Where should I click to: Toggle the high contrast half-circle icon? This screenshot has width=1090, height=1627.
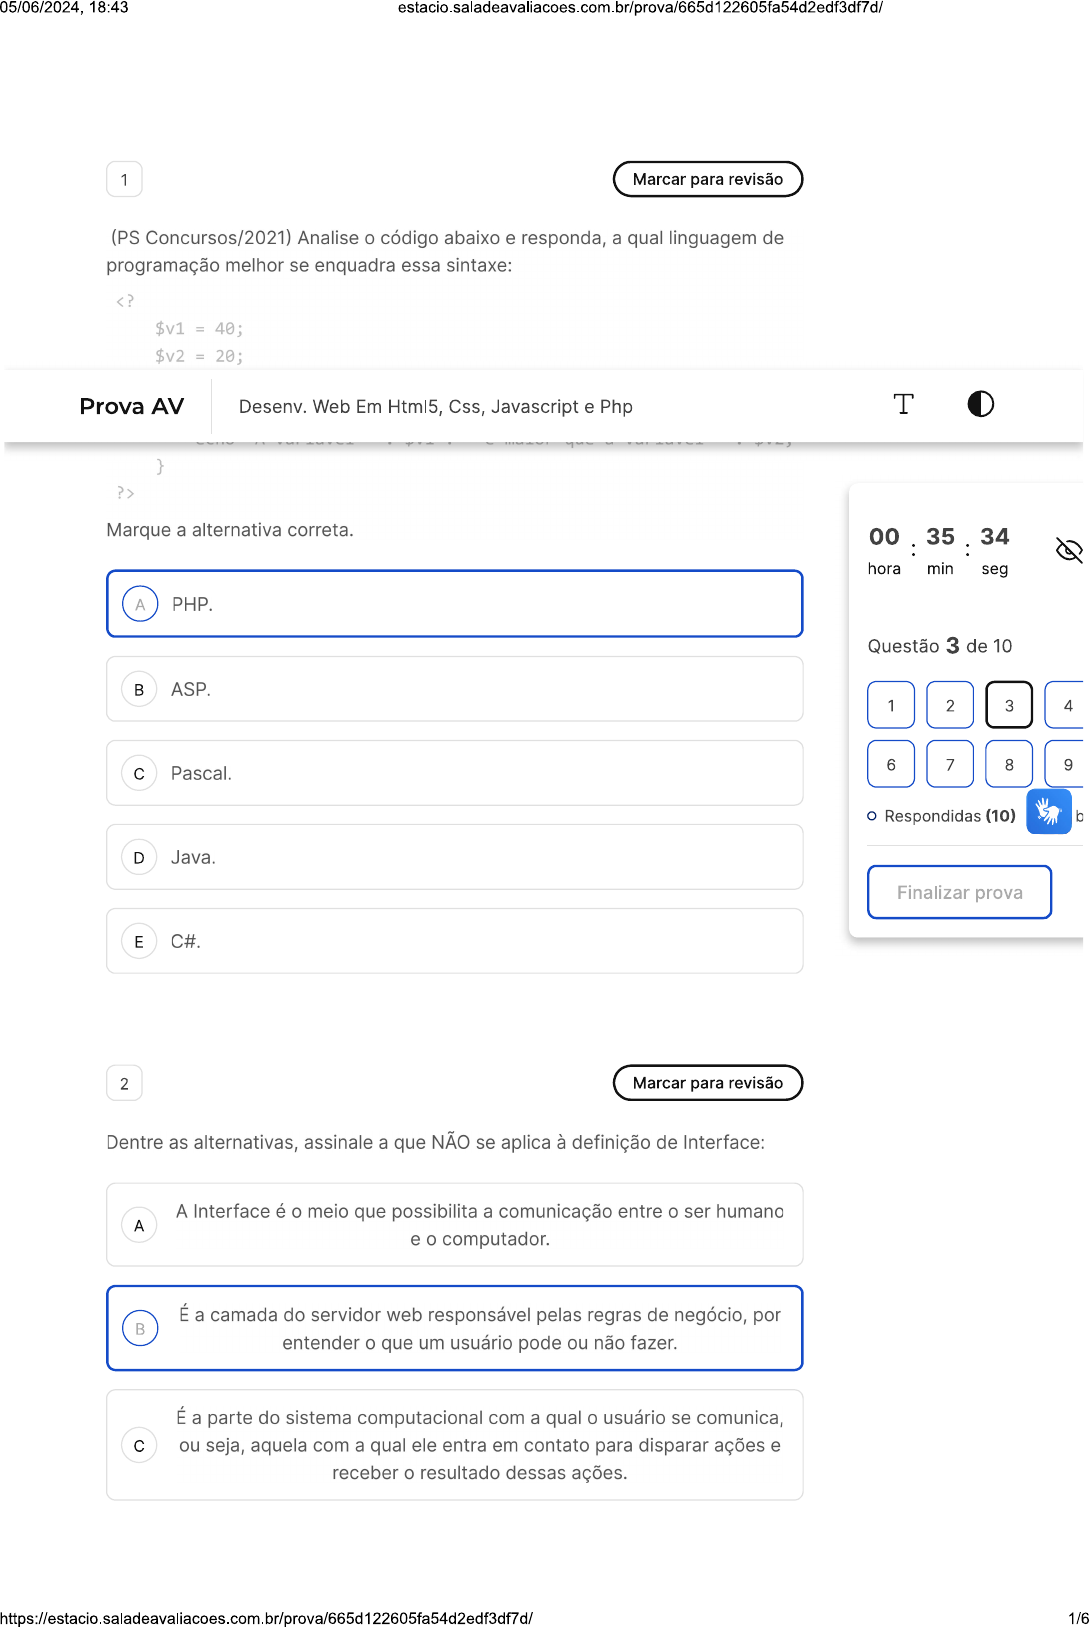980,404
